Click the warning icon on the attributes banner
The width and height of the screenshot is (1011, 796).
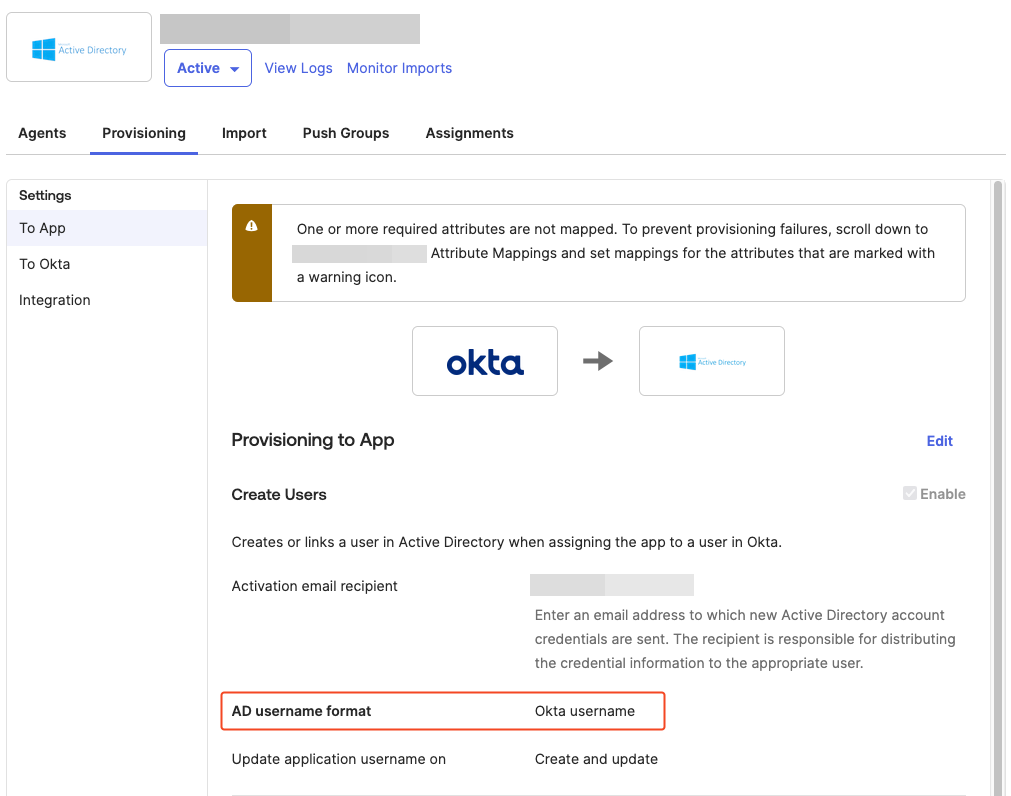pyautogui.click(x=251, y=227)
